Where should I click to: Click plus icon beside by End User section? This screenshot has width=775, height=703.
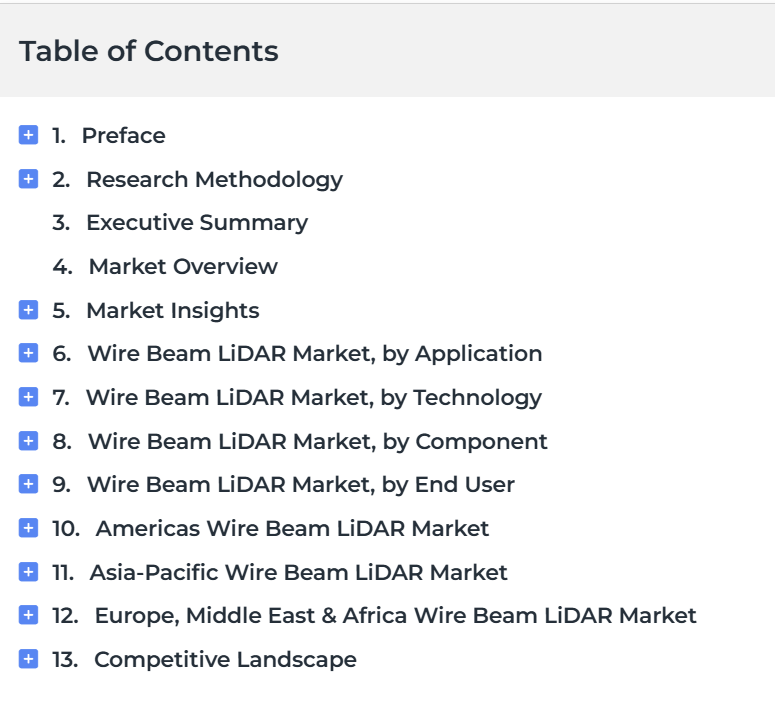[28, 484]
